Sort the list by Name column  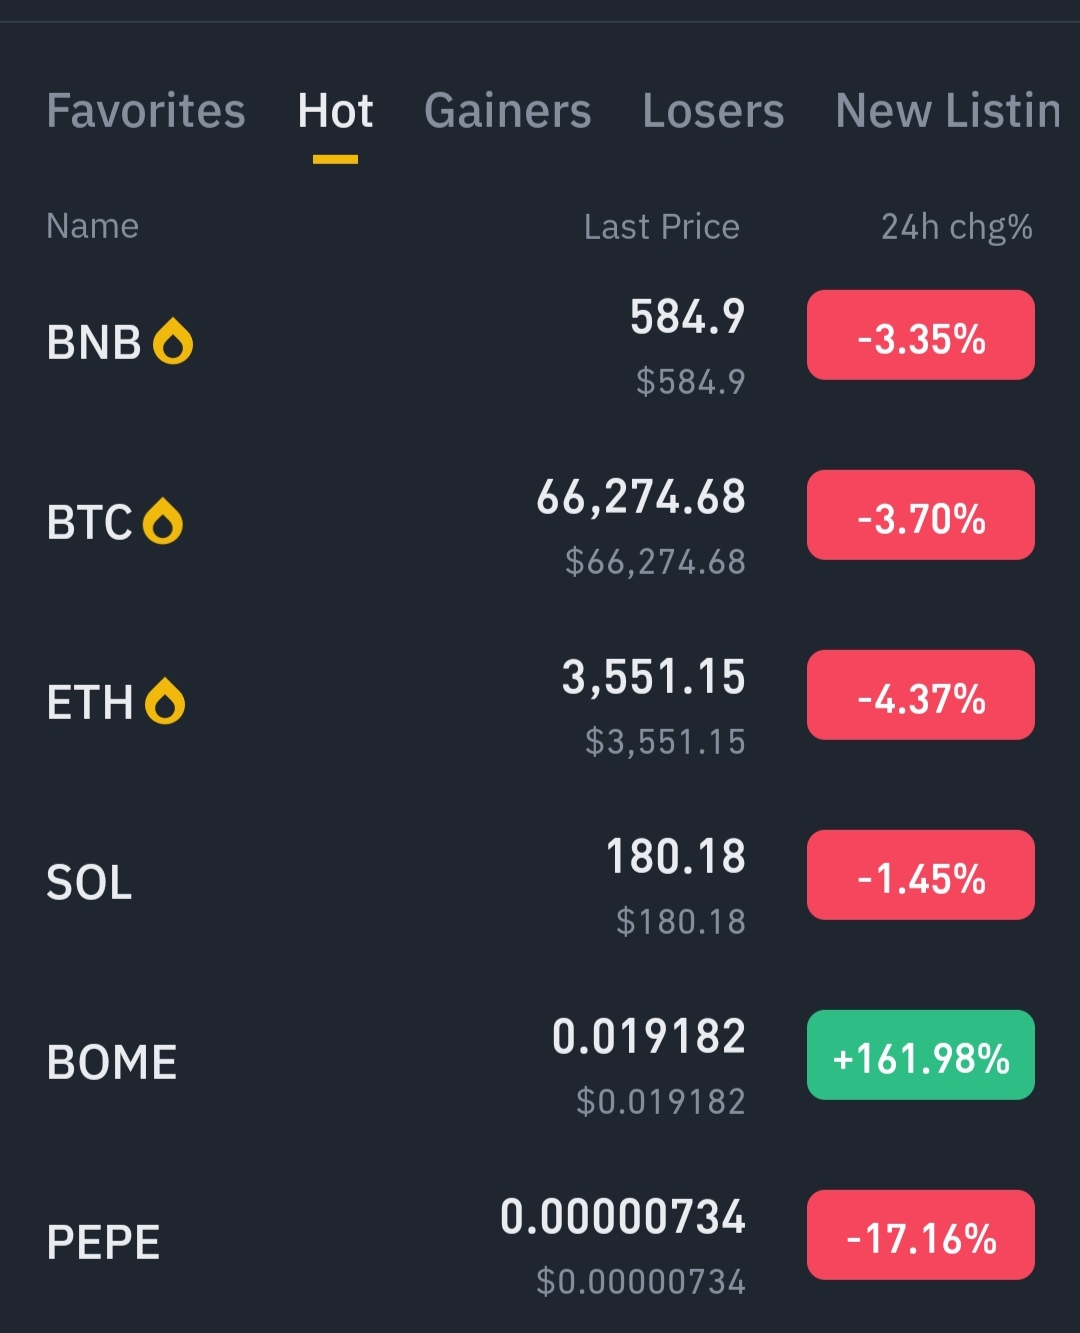point(93,226)
